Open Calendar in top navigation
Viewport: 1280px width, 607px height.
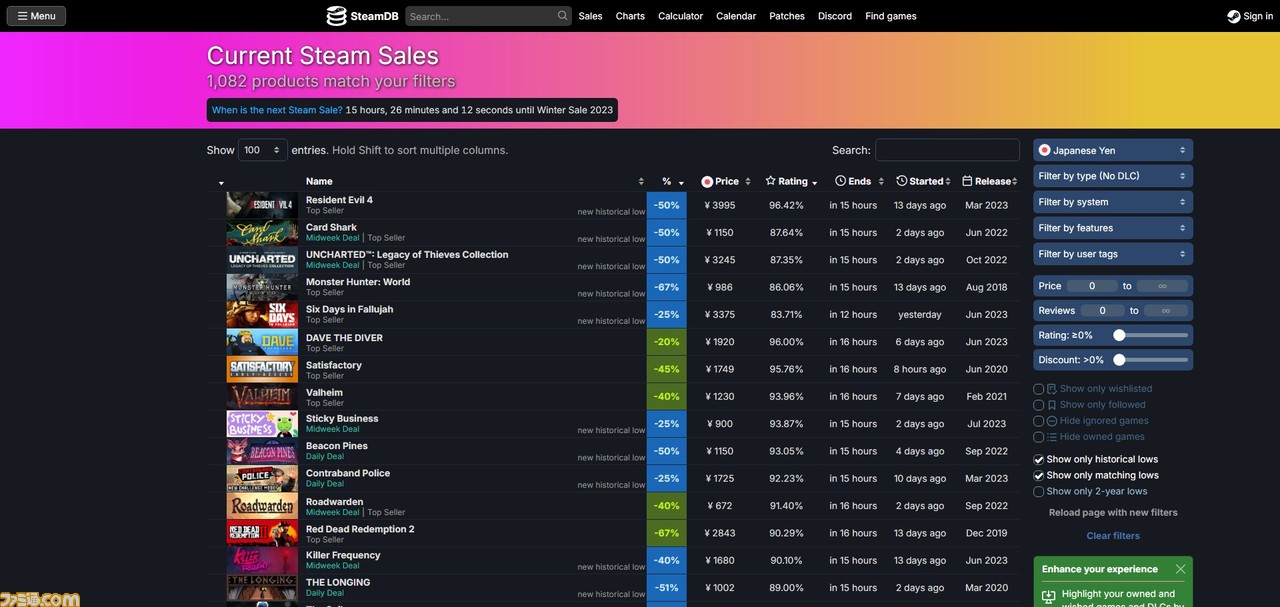coord(736,16)
